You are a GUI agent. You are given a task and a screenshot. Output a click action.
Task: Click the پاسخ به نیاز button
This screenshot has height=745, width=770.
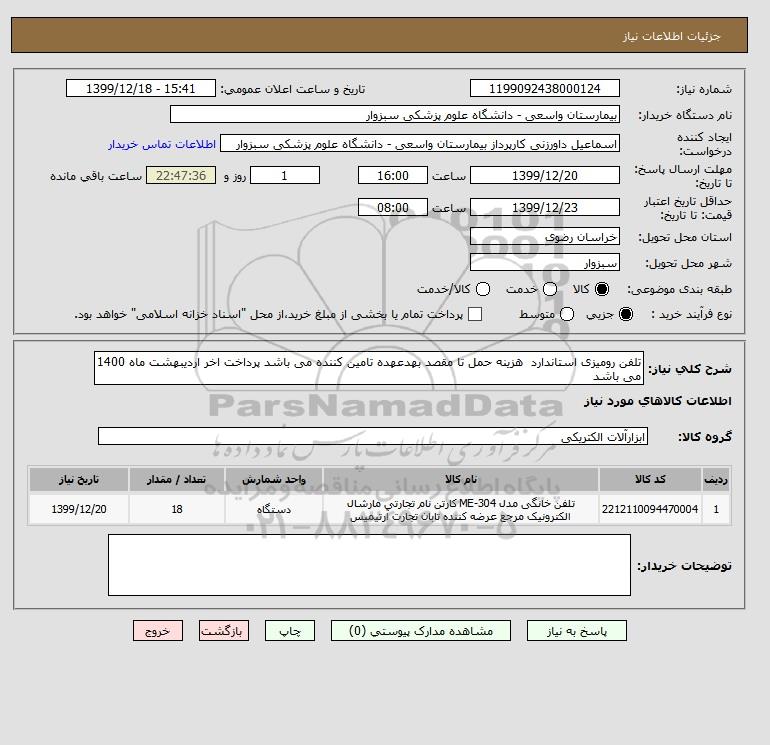pyautogui.click(x=577, y=631)
